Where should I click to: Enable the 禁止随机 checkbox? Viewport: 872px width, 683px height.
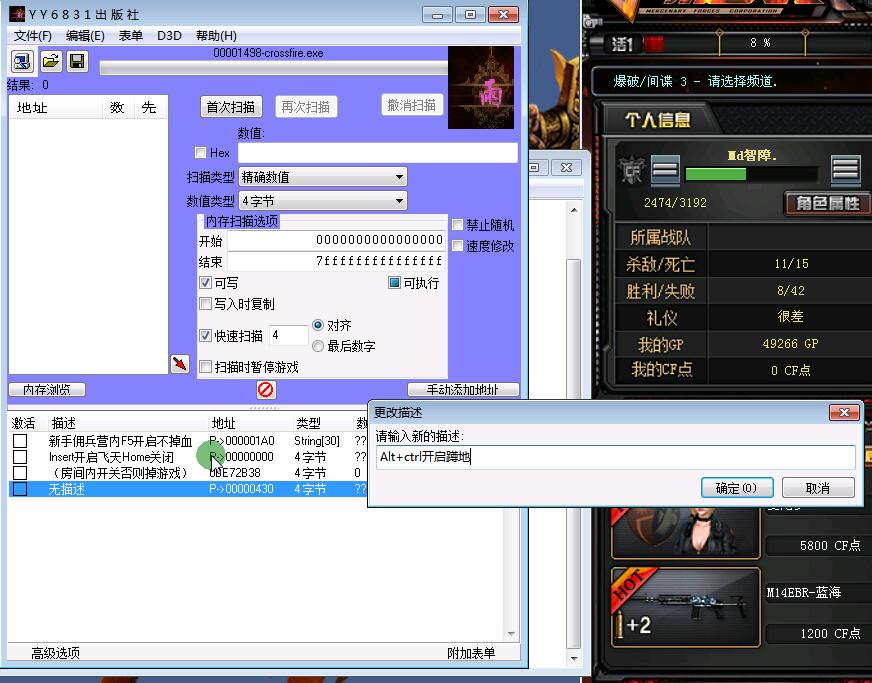[x=457, y=225]
